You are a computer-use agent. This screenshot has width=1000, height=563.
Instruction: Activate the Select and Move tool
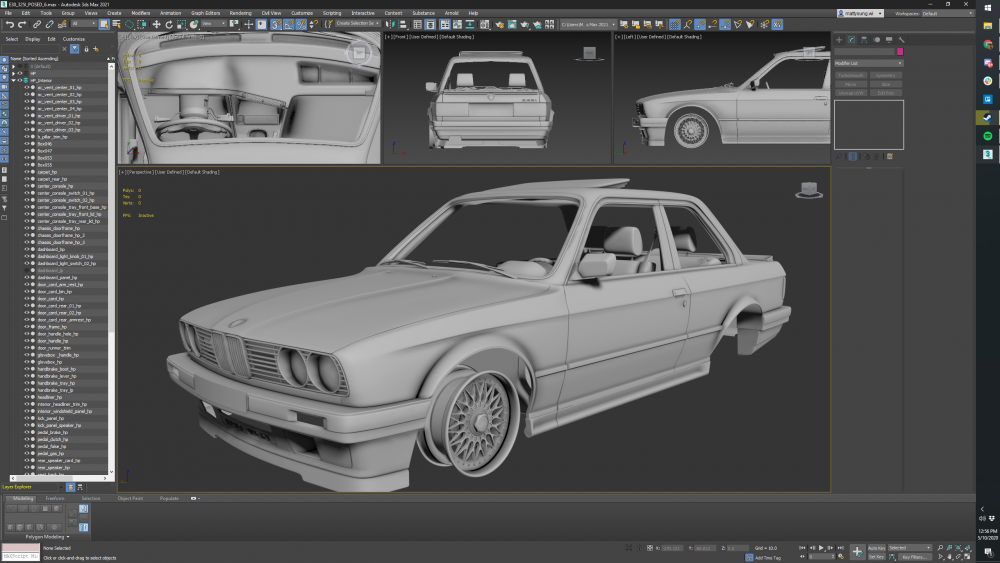[156, 24]
